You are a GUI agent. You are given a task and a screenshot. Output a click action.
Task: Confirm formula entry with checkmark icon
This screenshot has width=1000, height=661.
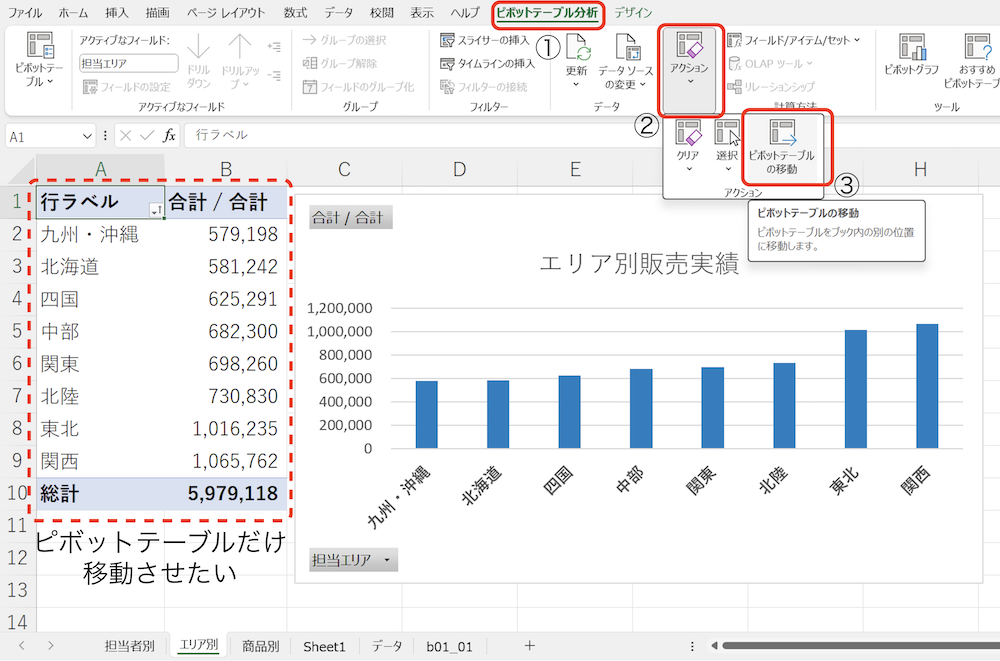147,135
